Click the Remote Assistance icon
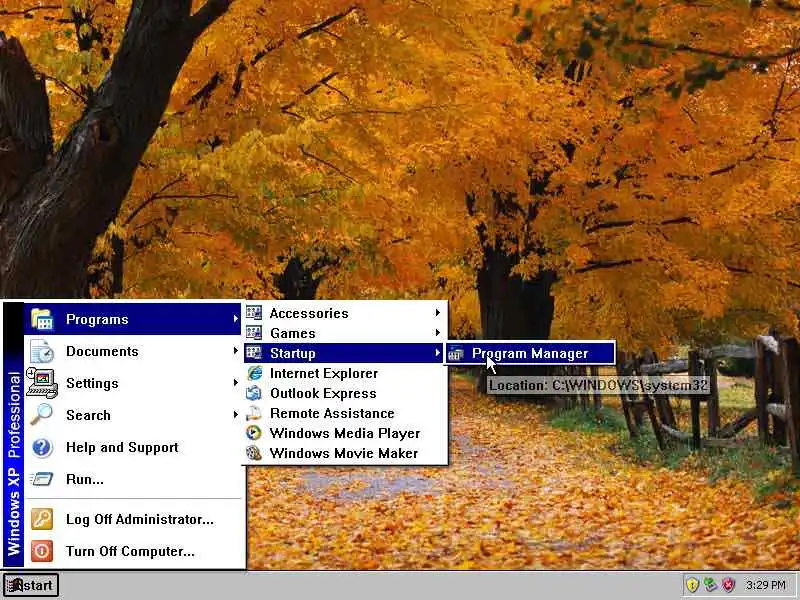 click(x=254, y=413)
